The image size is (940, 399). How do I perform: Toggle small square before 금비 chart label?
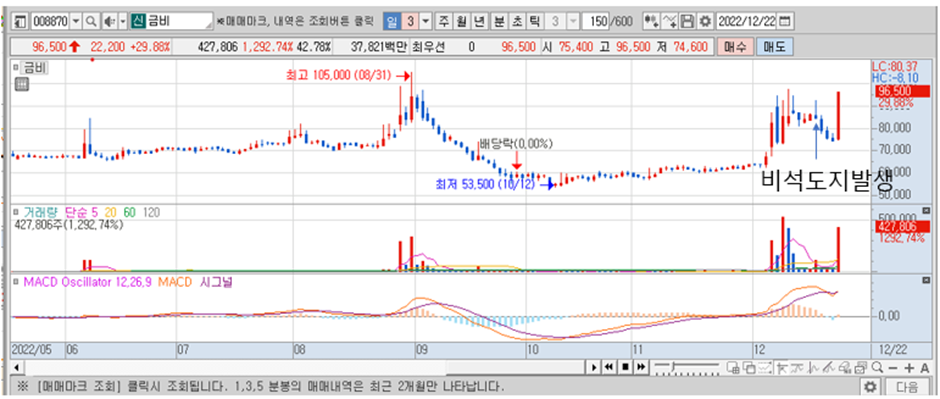pyautogui.click(x=16, y=68)
